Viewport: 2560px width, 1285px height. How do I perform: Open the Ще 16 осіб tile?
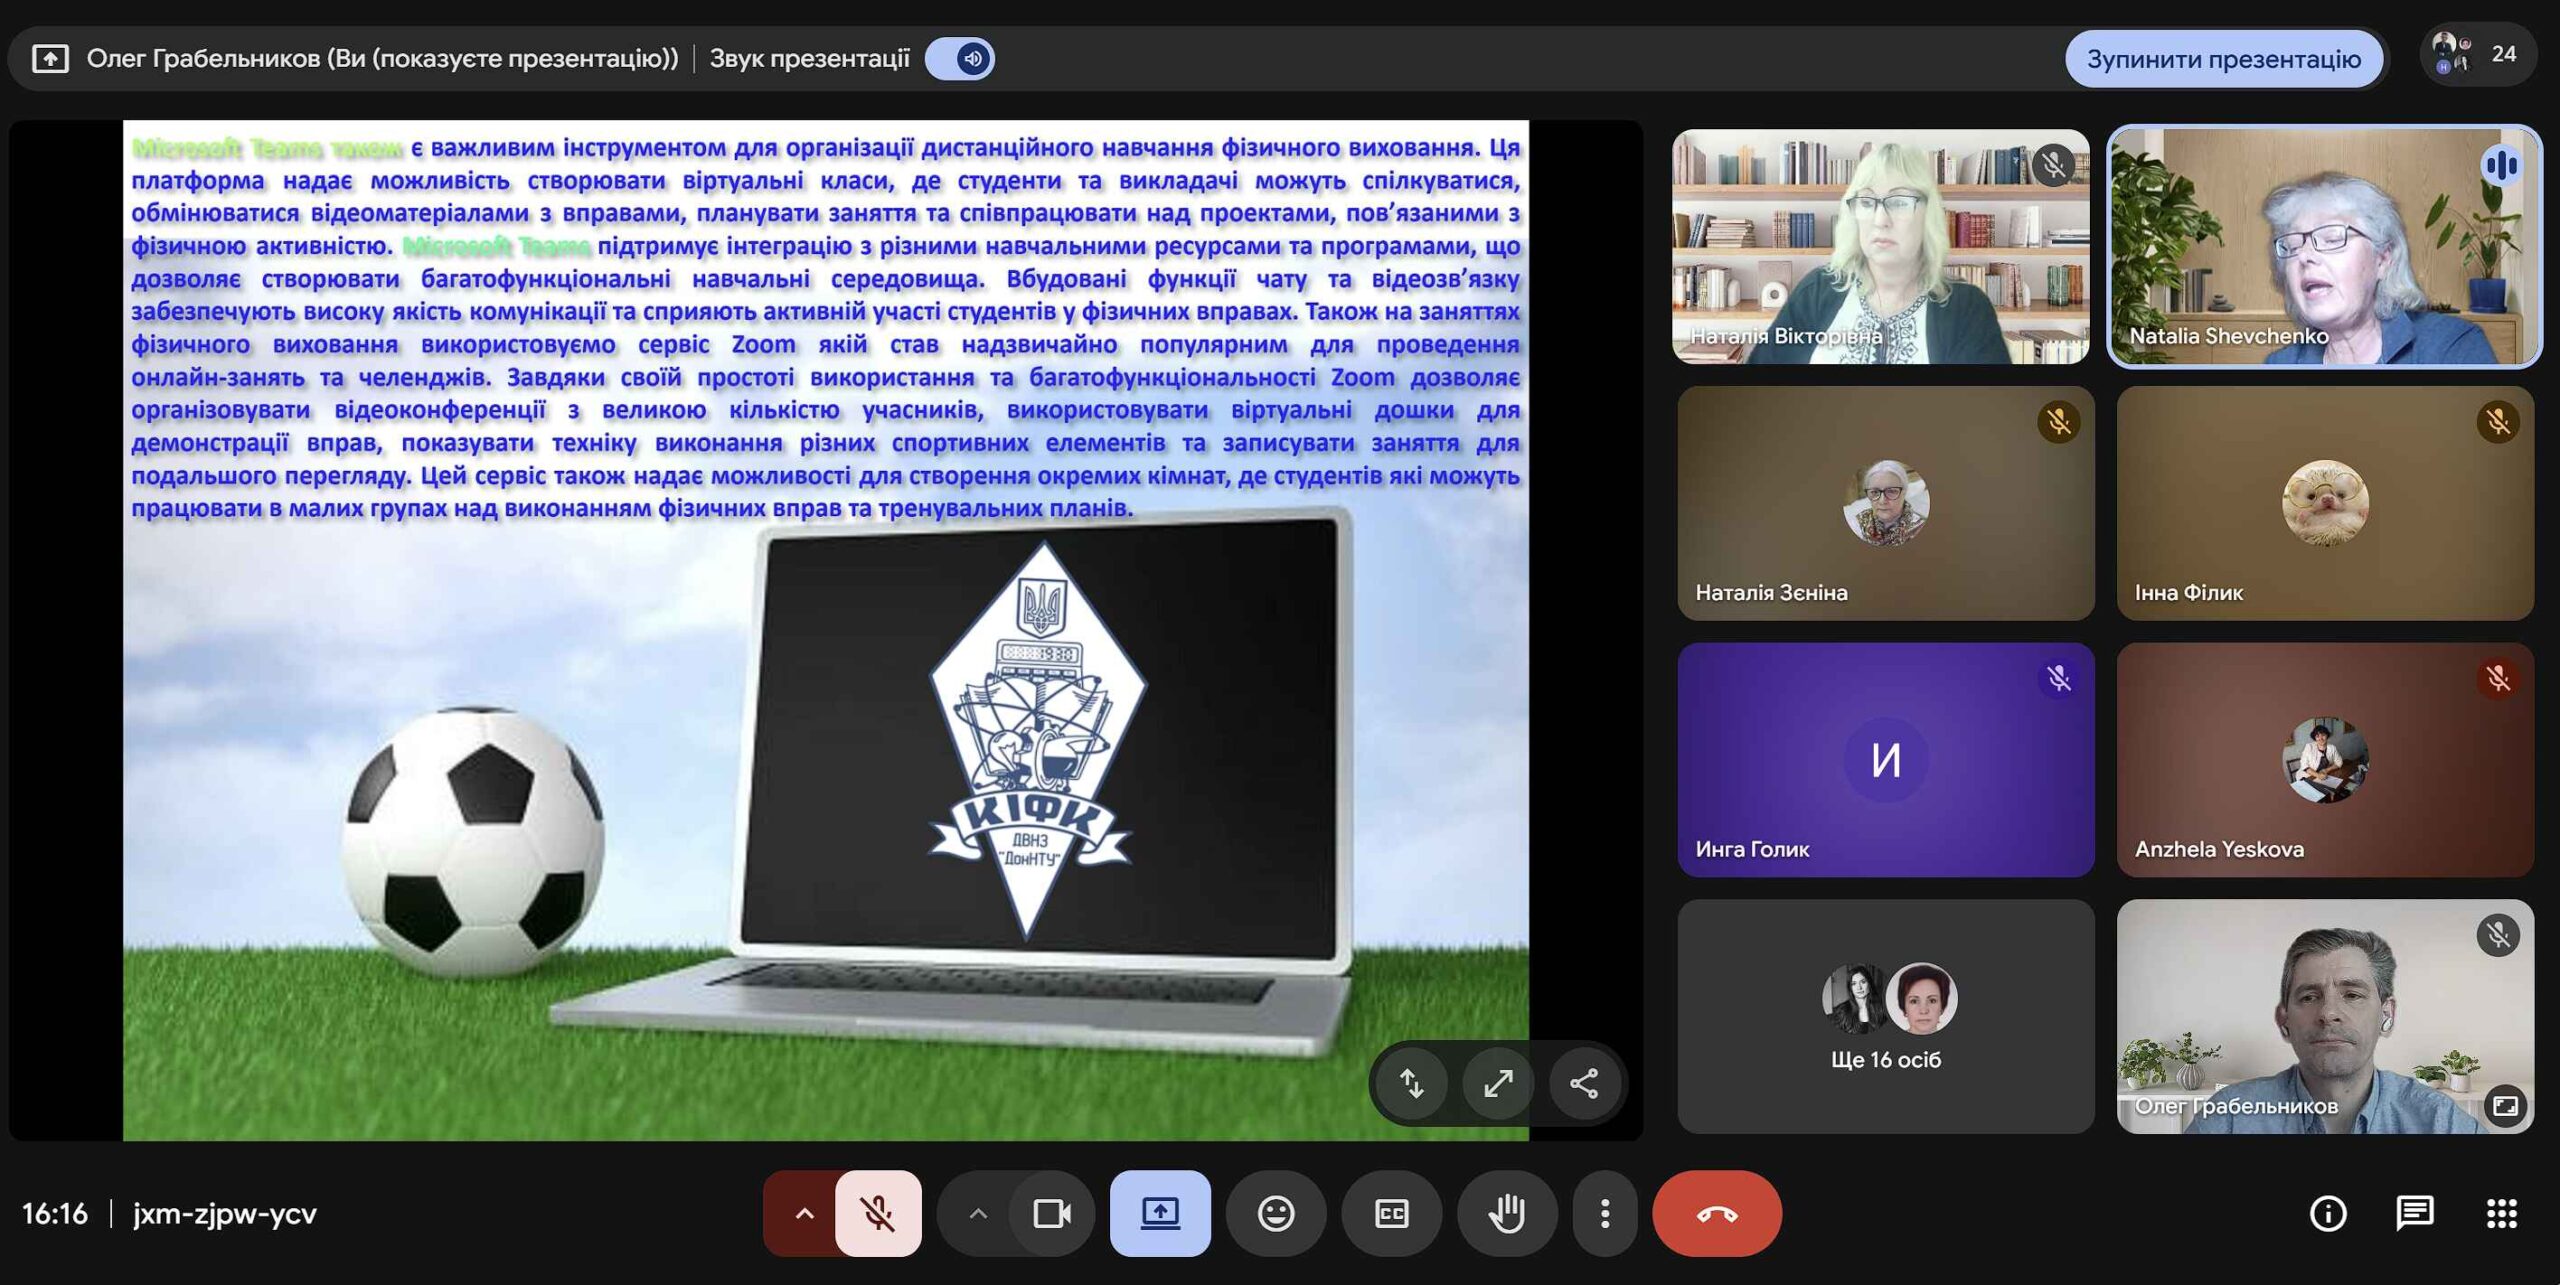1886,1016
